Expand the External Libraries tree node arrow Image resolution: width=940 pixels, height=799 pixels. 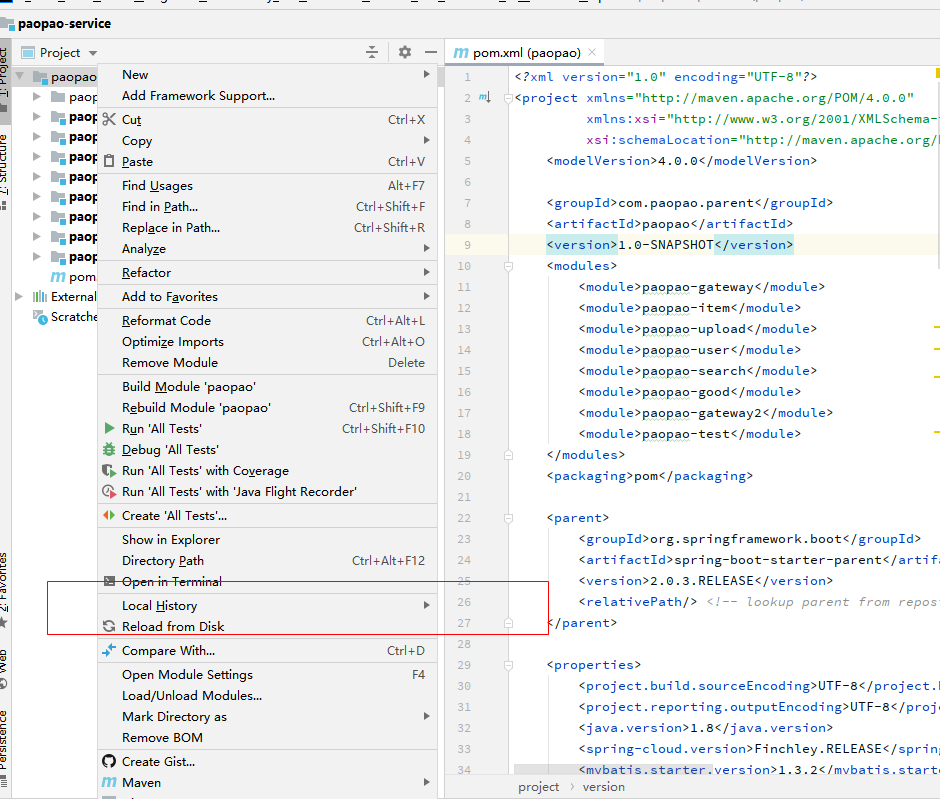[19, 297]
